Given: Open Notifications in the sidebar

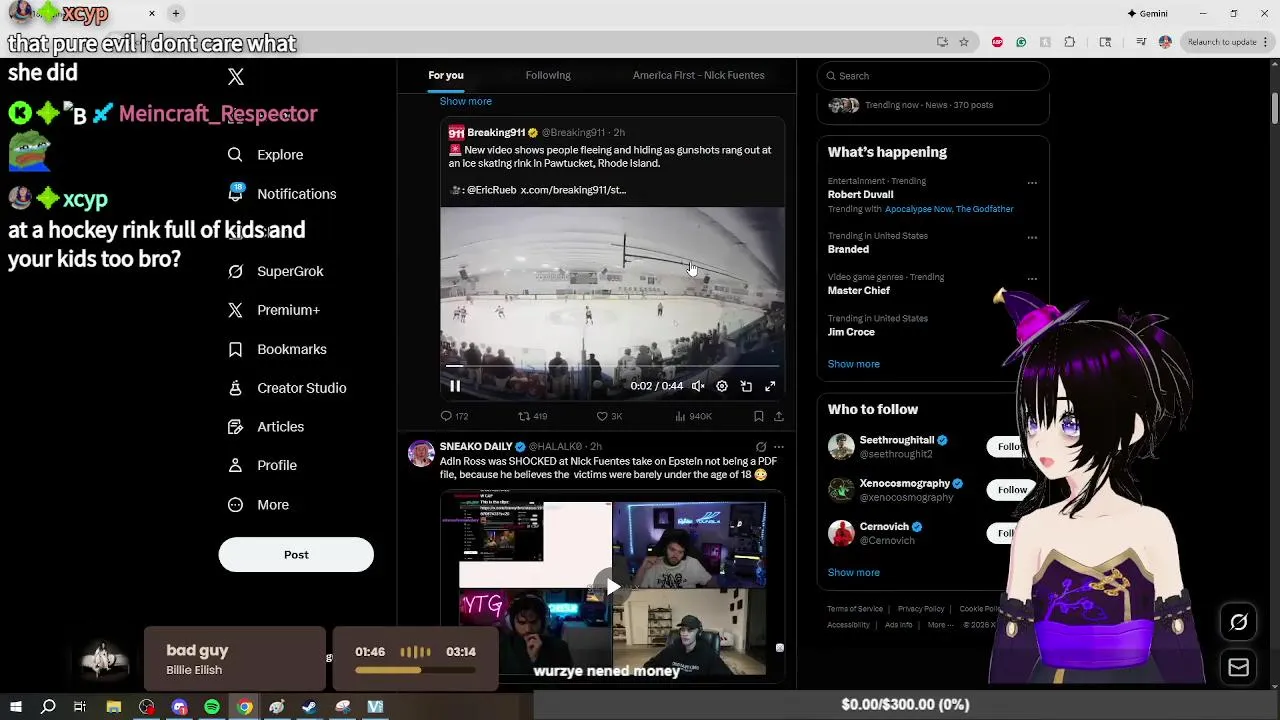Looking at the screenshot, I should coord(281,194).
